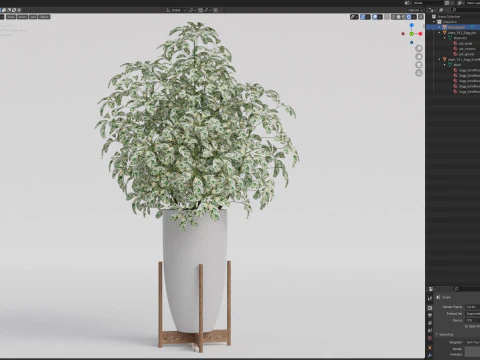This screenshot has height=360, width=480.
Task: Collapse the plant pot object expander
Action: (x=439, y=33)
